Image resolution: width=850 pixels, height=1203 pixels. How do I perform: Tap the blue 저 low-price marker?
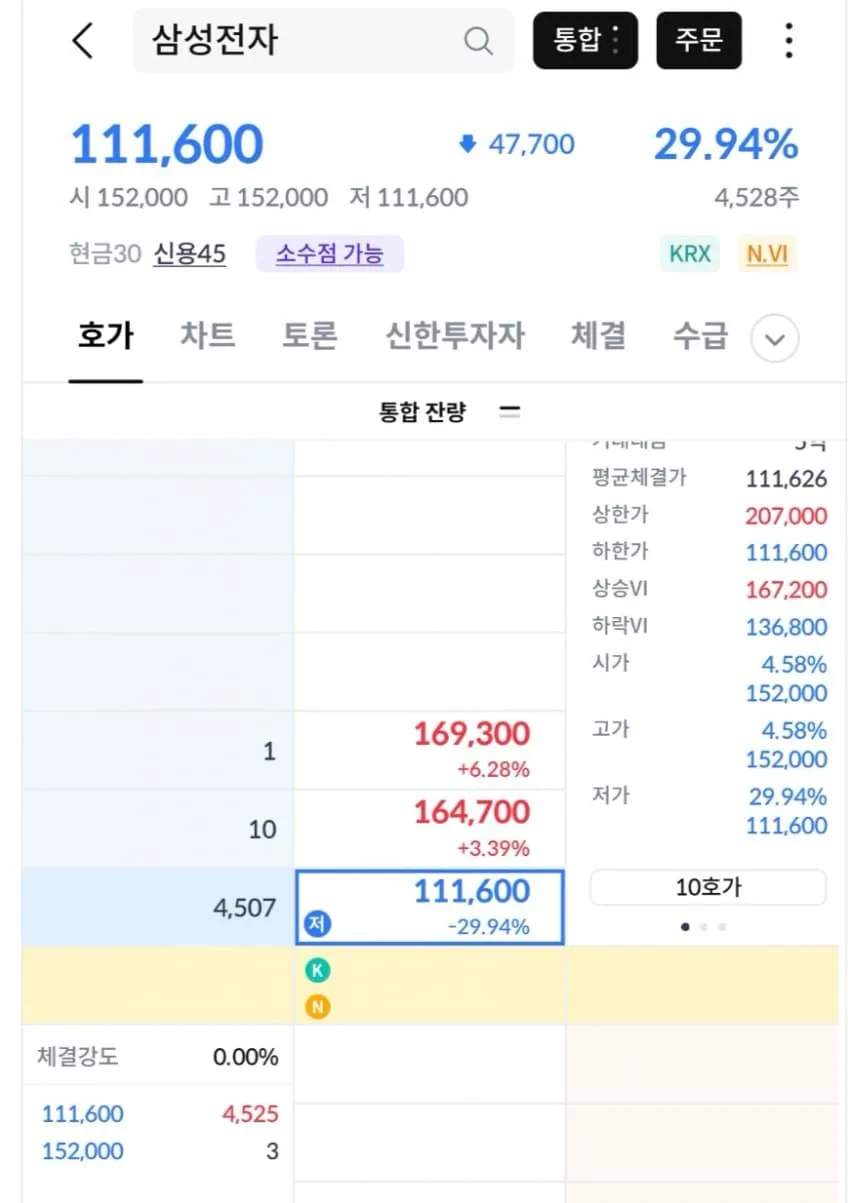point(317,925)
